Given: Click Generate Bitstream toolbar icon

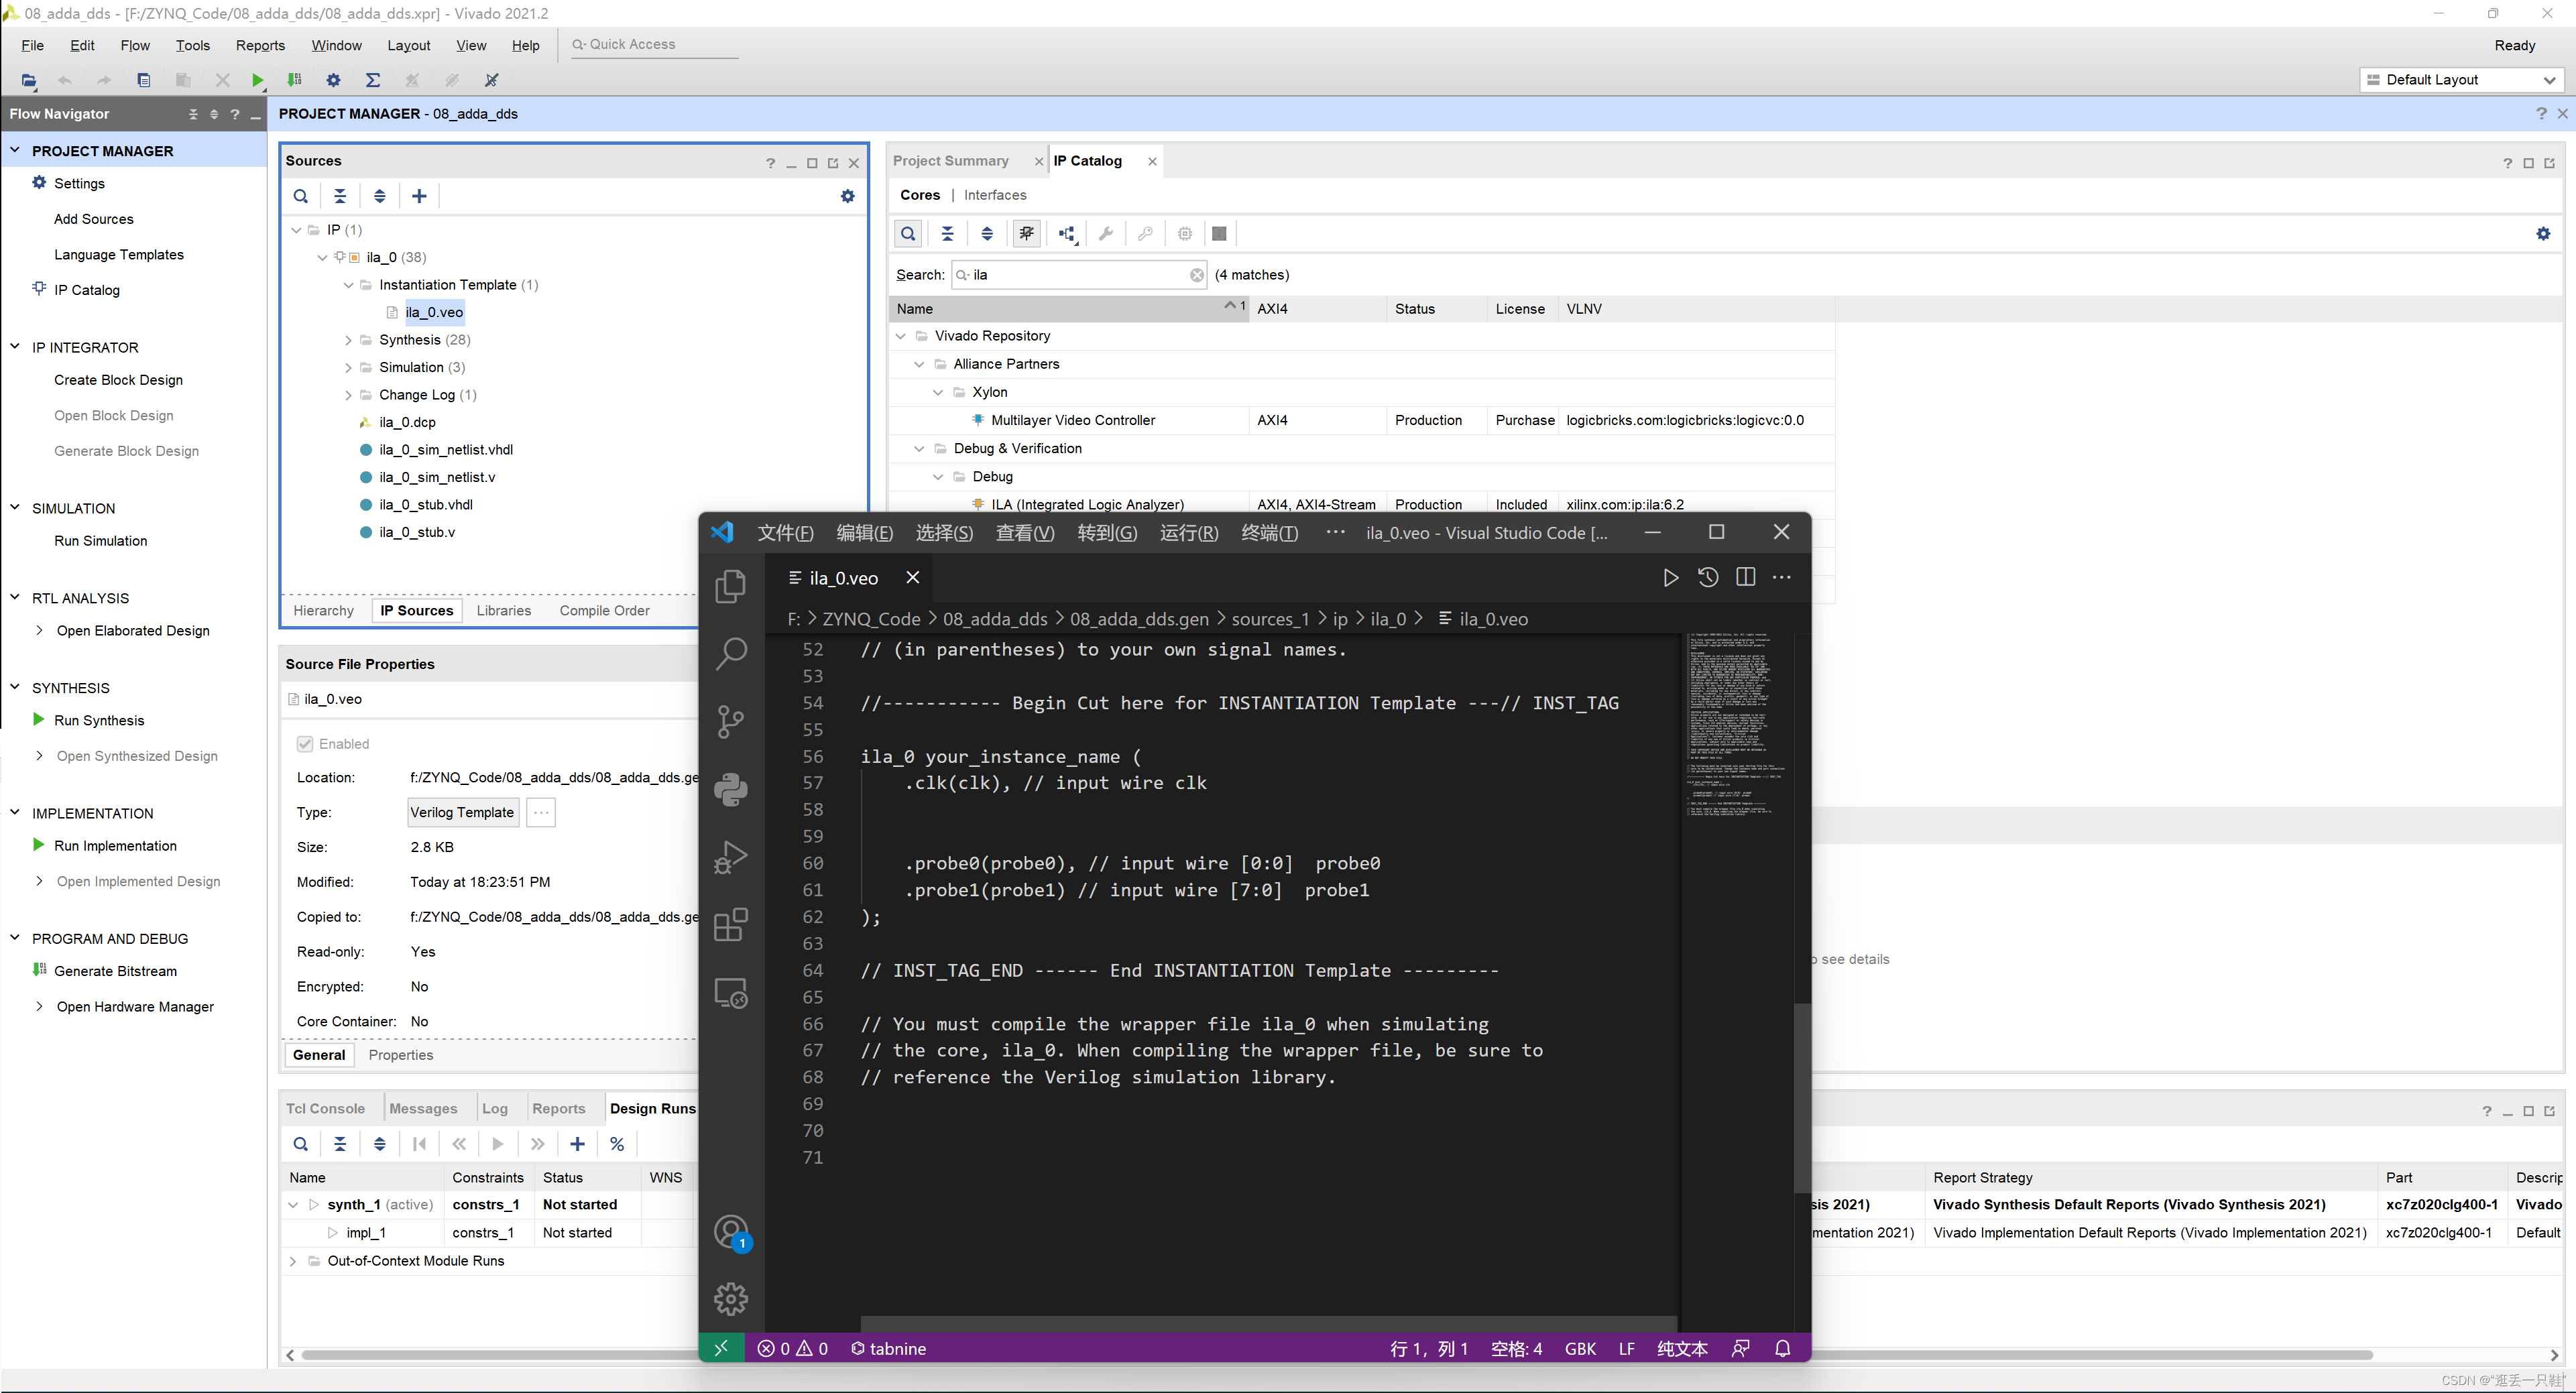Looking at the screenshot, I should (294, 80).
